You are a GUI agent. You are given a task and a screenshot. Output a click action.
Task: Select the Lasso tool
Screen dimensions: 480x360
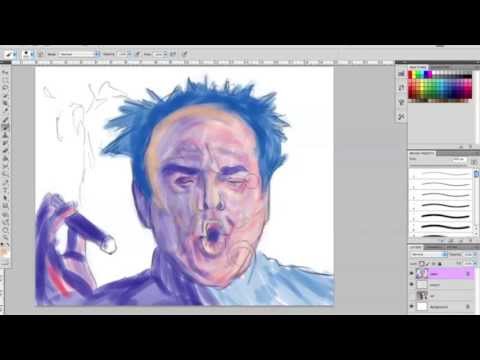(5, 88)
